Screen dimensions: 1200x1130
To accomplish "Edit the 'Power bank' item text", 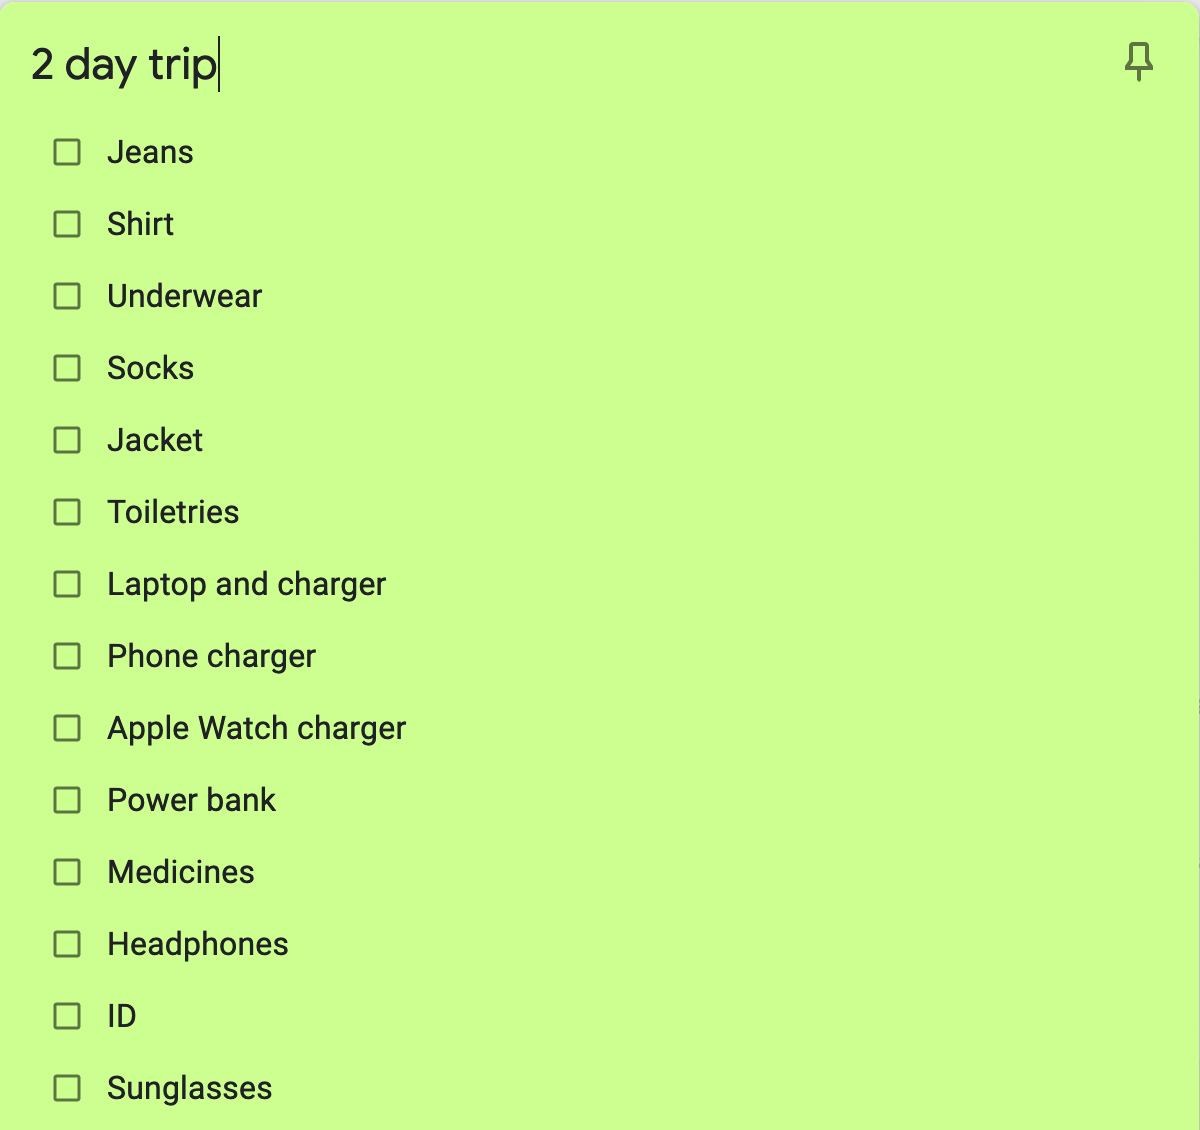I will (x=191, y=800).
